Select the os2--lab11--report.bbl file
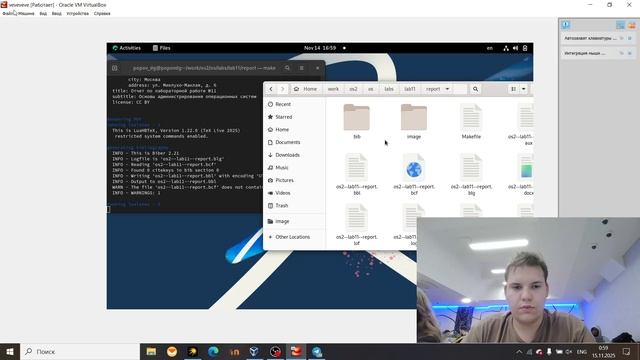 click(356, 167)
